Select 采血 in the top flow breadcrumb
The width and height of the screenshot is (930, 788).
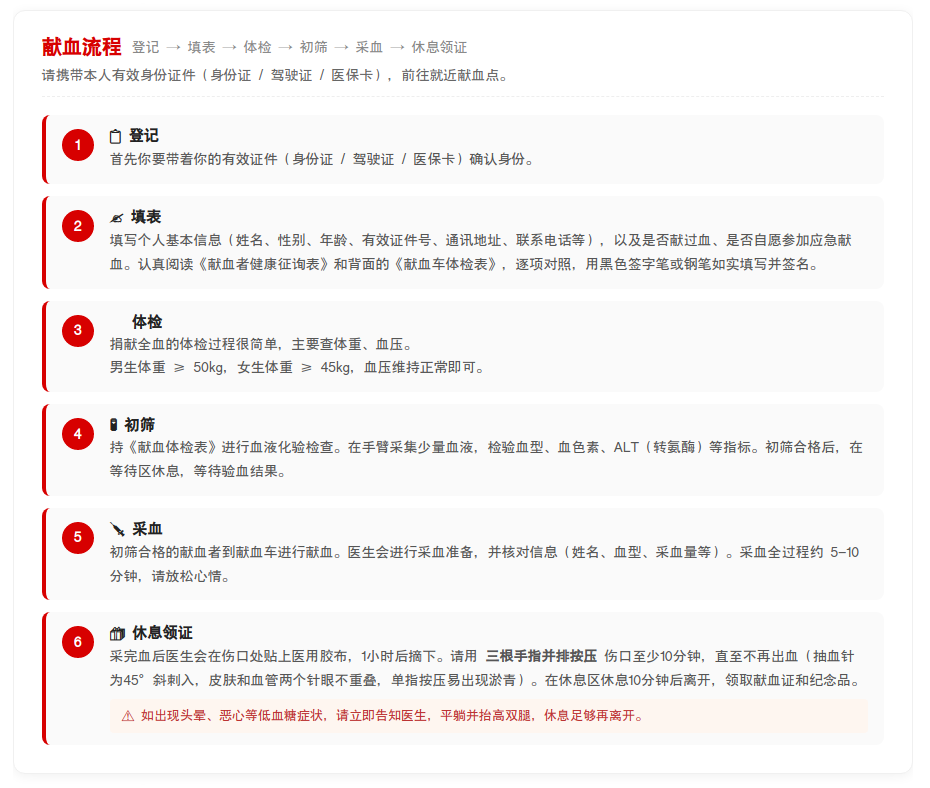369,47
